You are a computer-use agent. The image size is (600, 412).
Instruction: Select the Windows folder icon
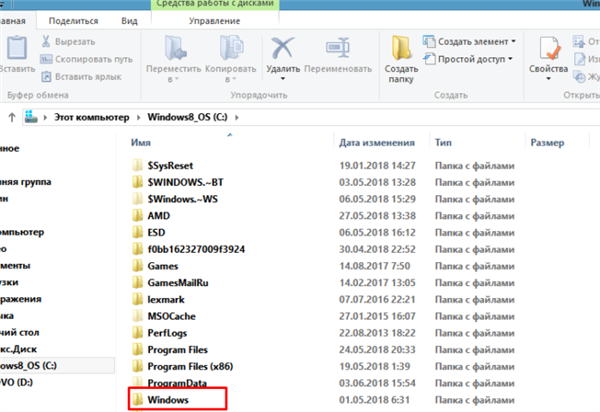[137, 399]
